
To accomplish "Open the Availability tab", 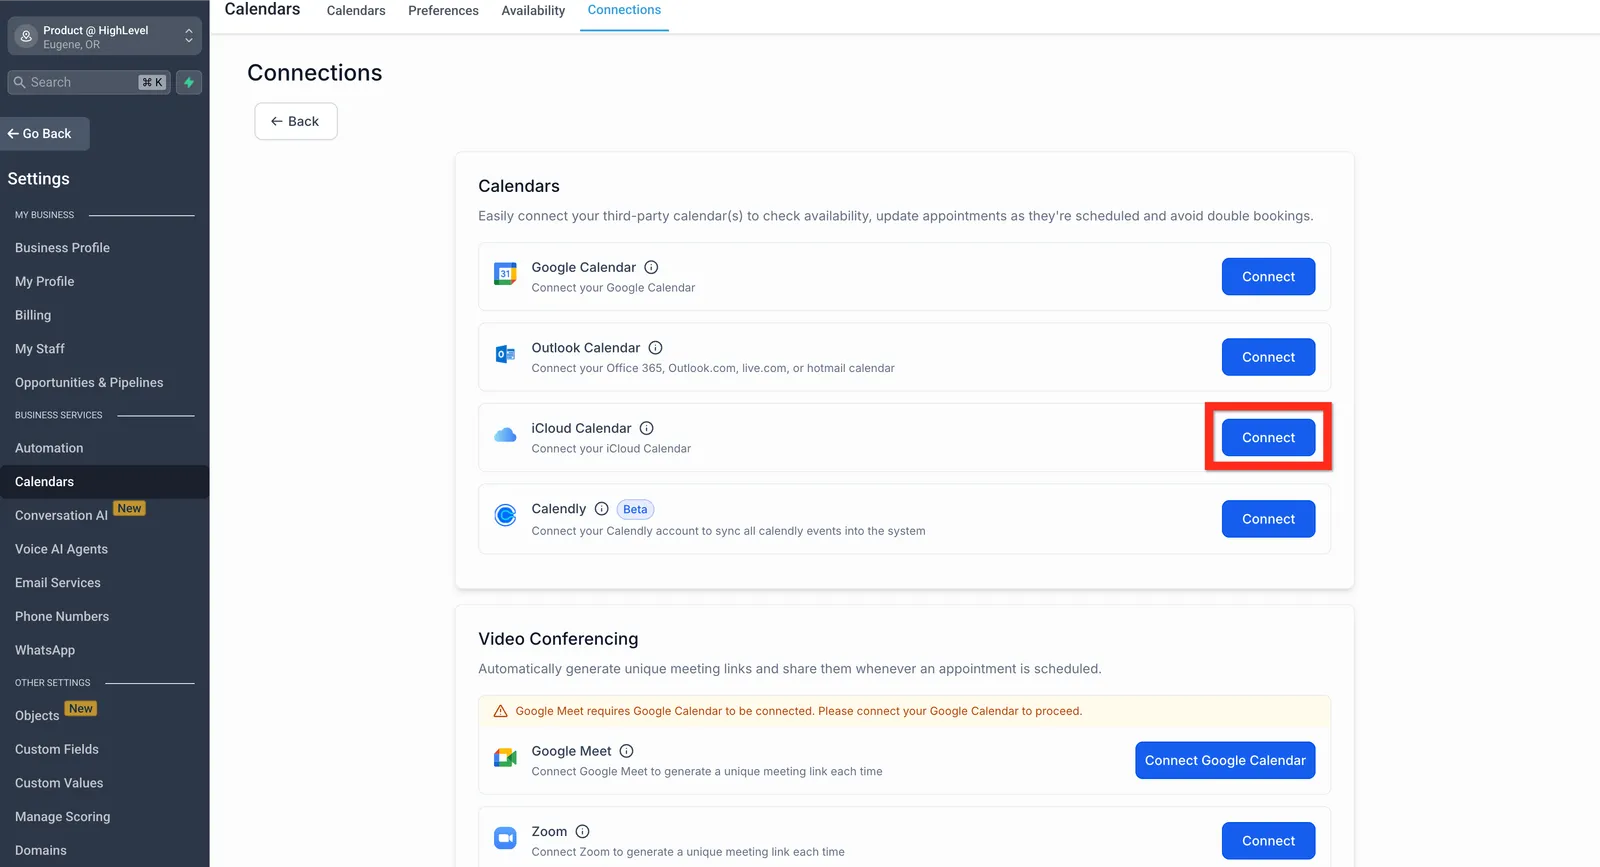I will tap(533, 11).
